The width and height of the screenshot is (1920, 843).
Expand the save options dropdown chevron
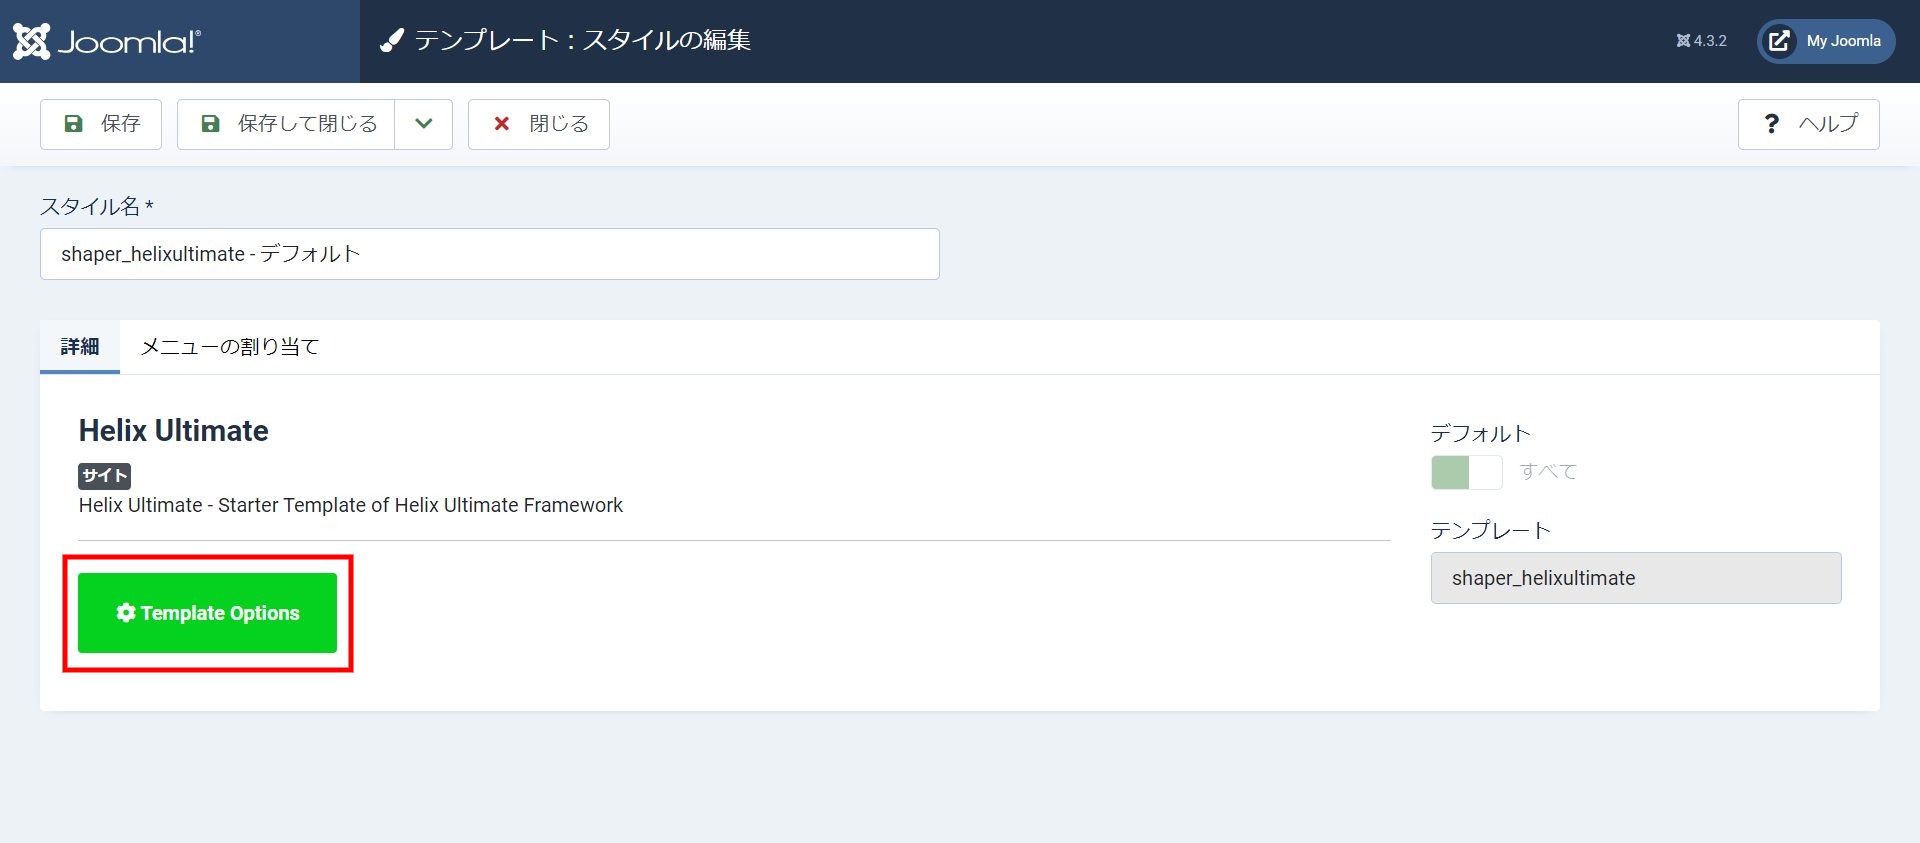pyautogui.click(x=423, y=124)
